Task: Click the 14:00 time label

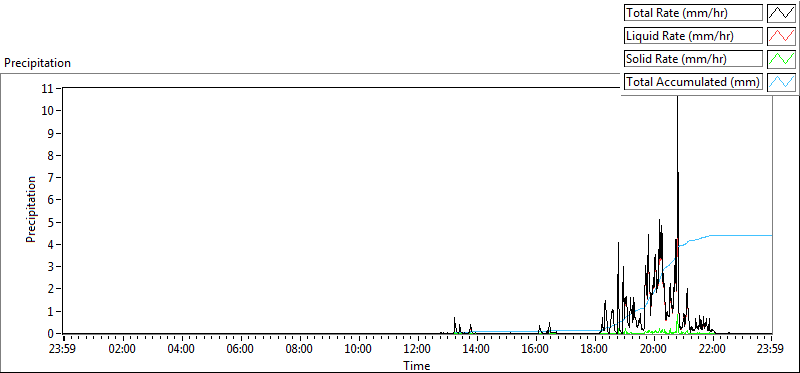Action: pyautogui.click(x=476, y=350)
